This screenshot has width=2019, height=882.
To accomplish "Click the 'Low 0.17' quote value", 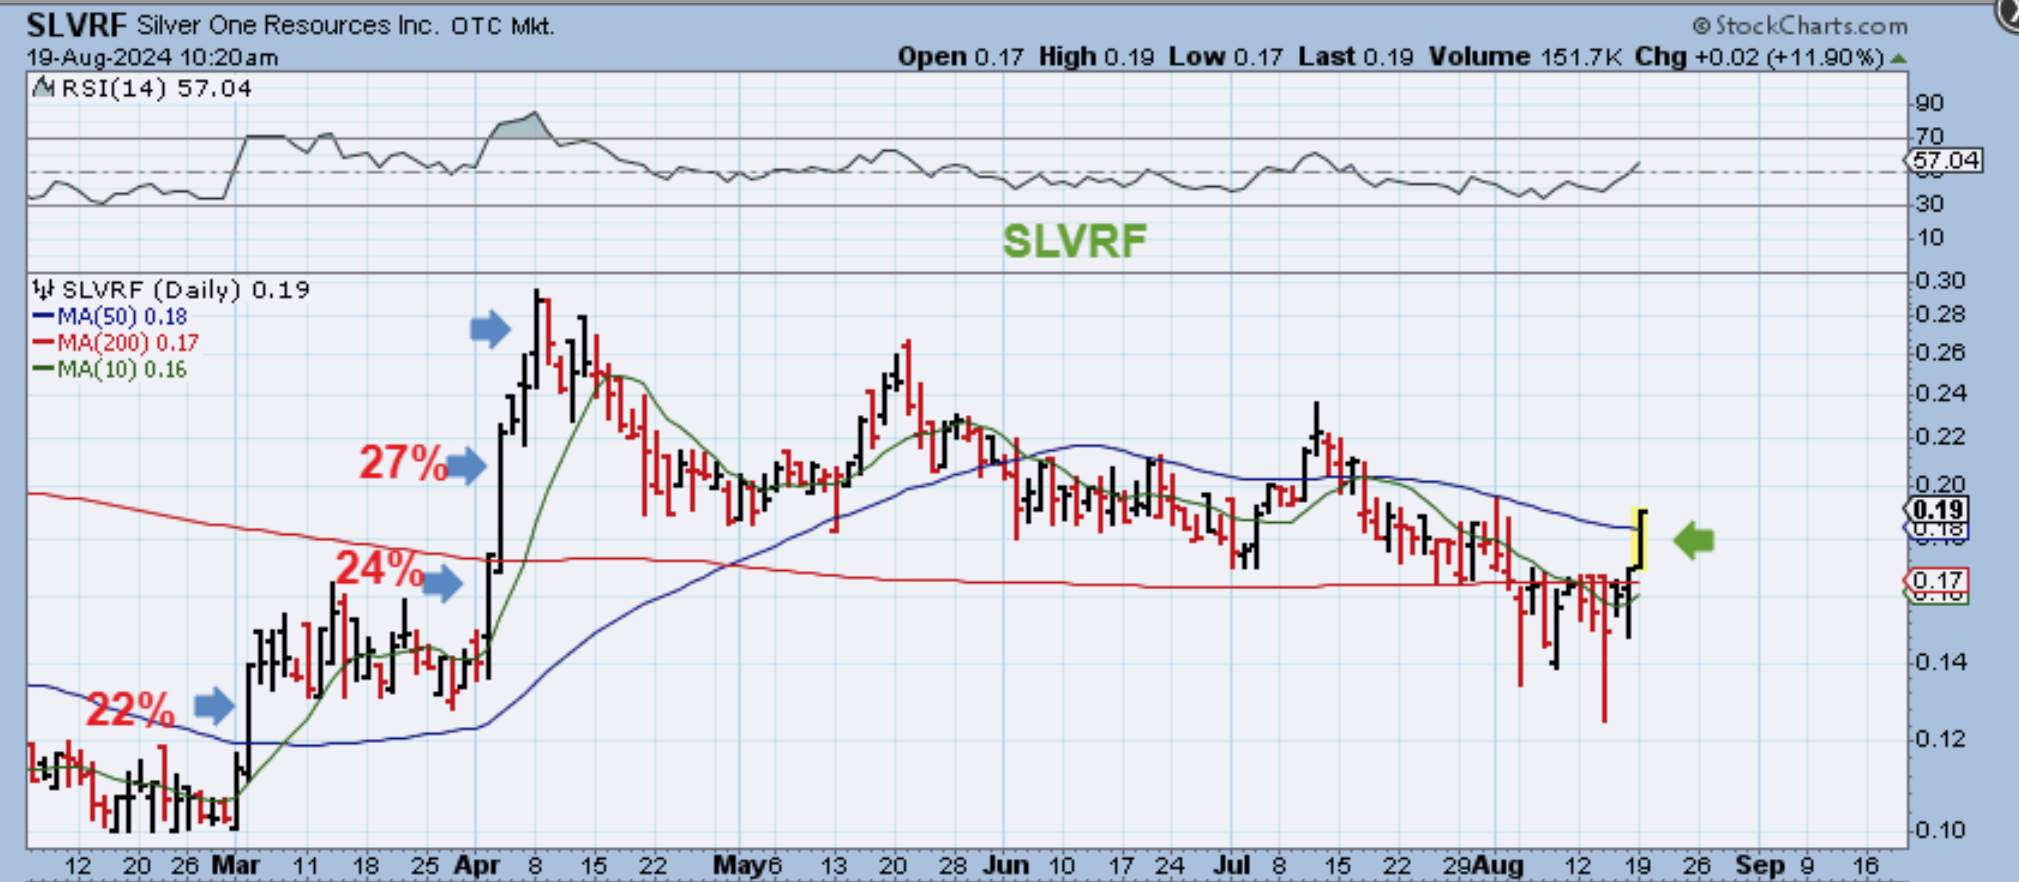I will point(1226,57).
